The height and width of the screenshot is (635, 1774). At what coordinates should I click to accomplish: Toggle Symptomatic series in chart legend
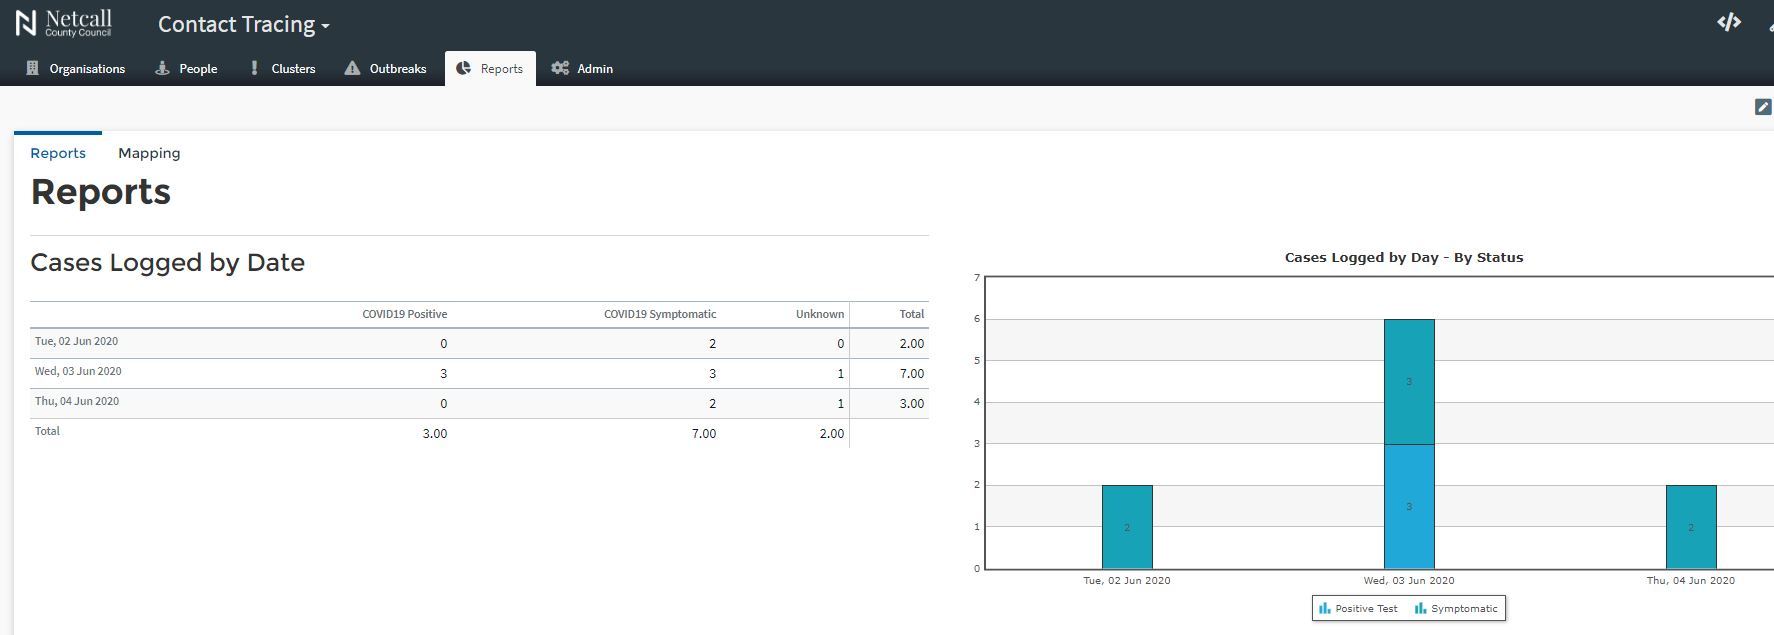(1456, 608)
